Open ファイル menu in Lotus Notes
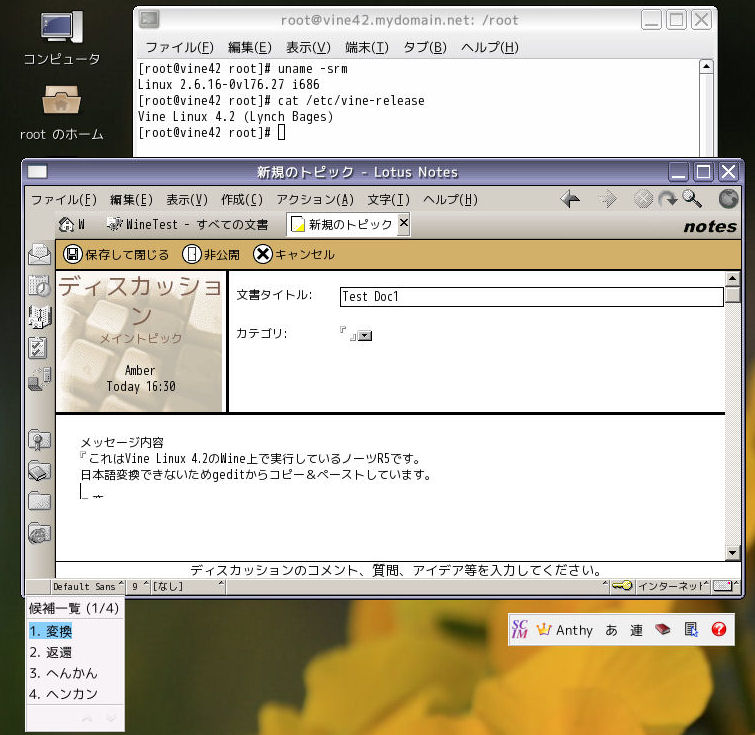Image resolution: width=755 pixels, height=735 pixels. pyautogui.click(x=64, y=199)
